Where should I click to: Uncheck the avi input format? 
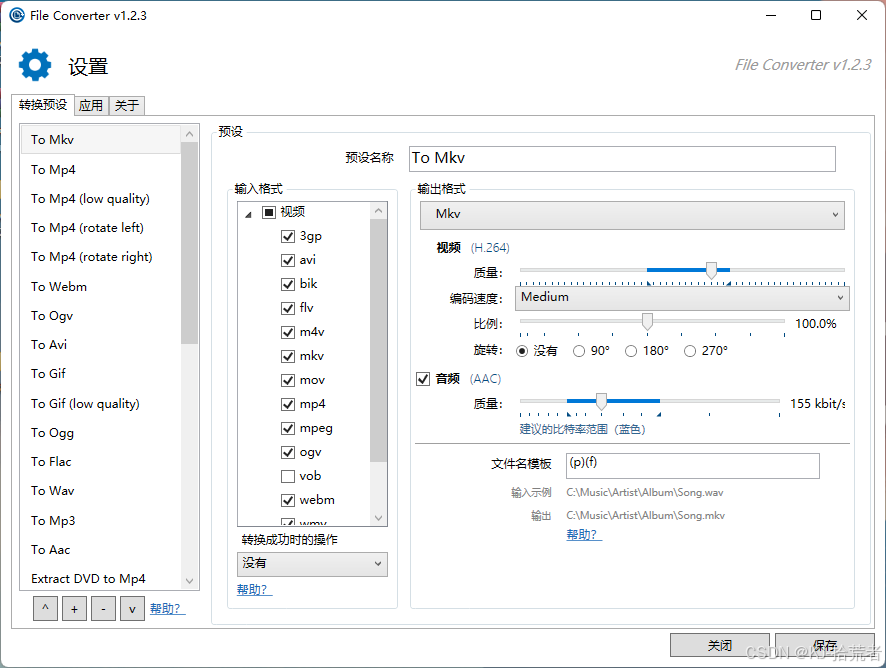pyautogui.click(x=288, y=261)
